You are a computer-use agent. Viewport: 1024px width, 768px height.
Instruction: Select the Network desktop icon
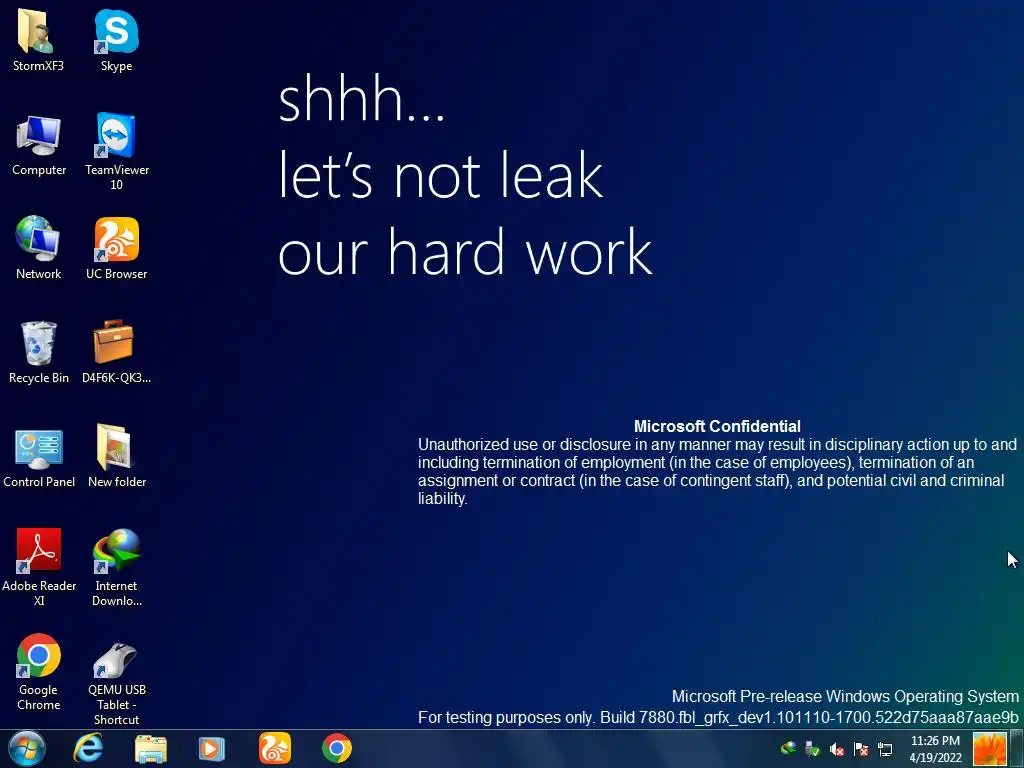pos(39,248)
